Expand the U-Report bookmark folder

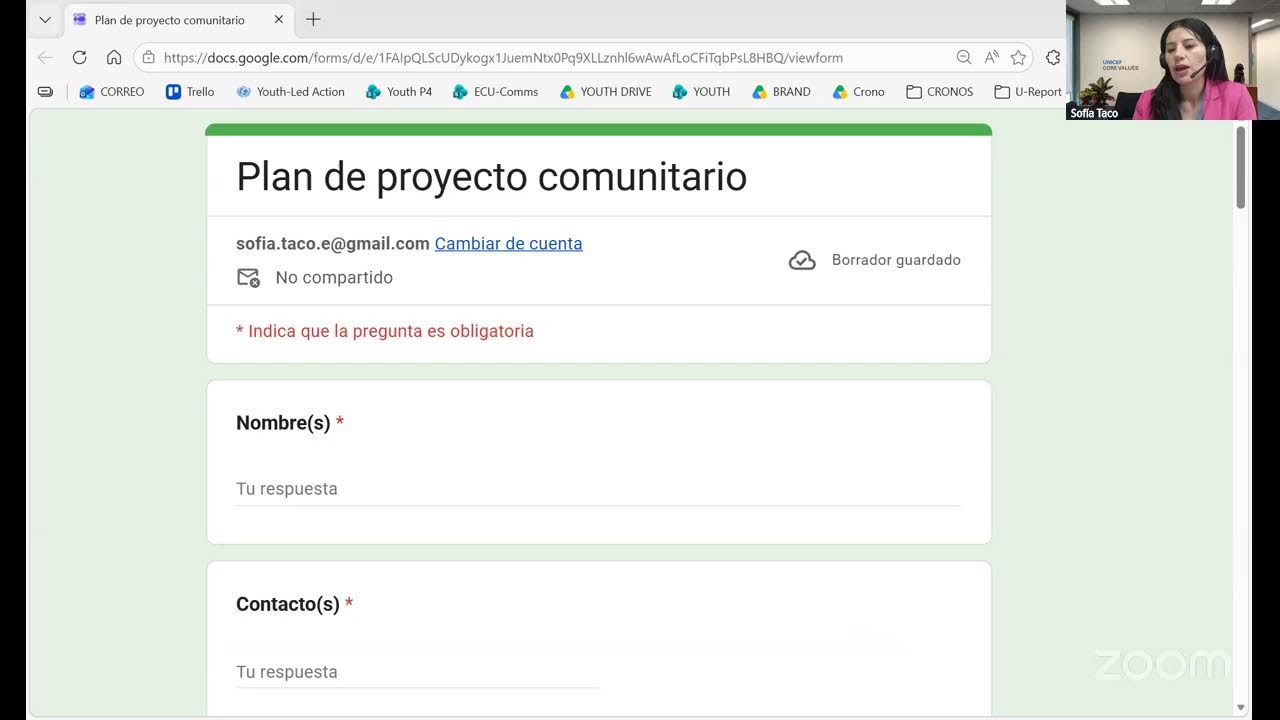(1027, 91)
